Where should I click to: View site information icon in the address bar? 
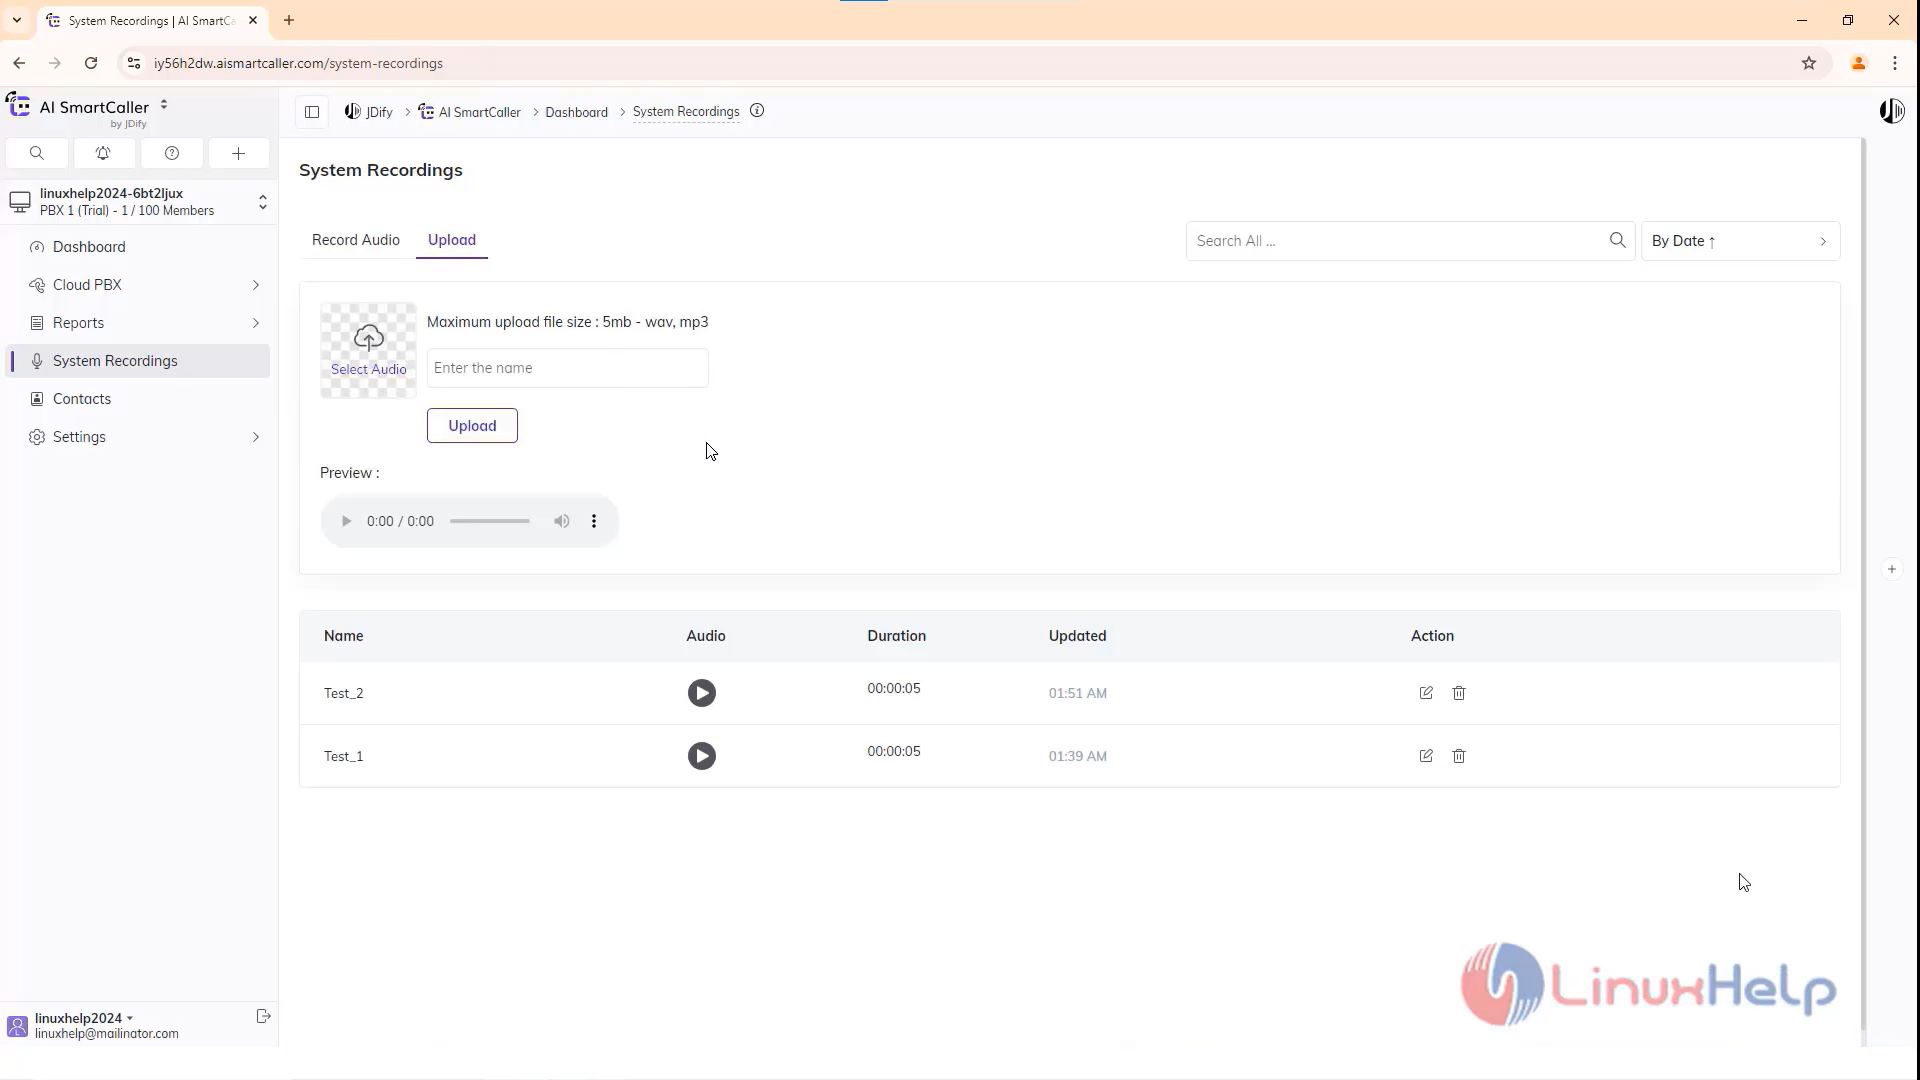tap(133, 63)
